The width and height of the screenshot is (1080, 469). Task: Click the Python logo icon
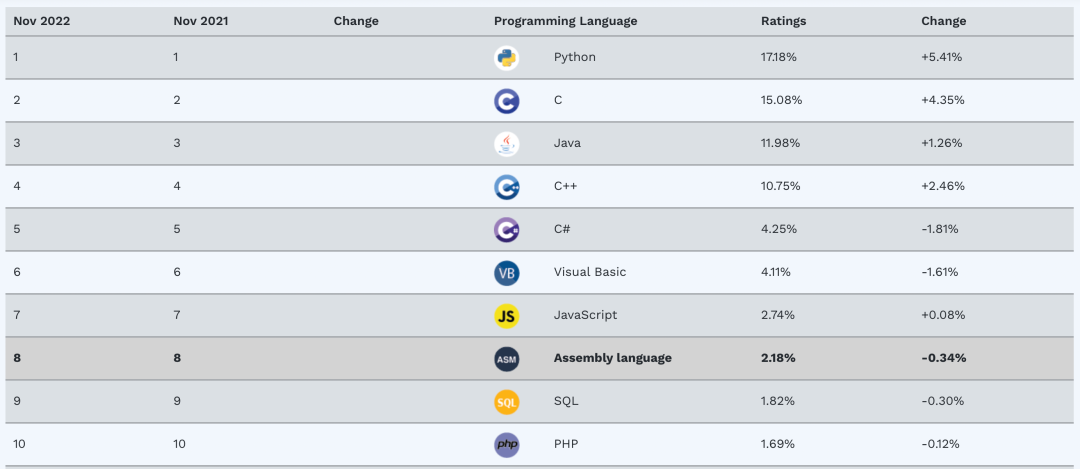click(x=507, y=58)
